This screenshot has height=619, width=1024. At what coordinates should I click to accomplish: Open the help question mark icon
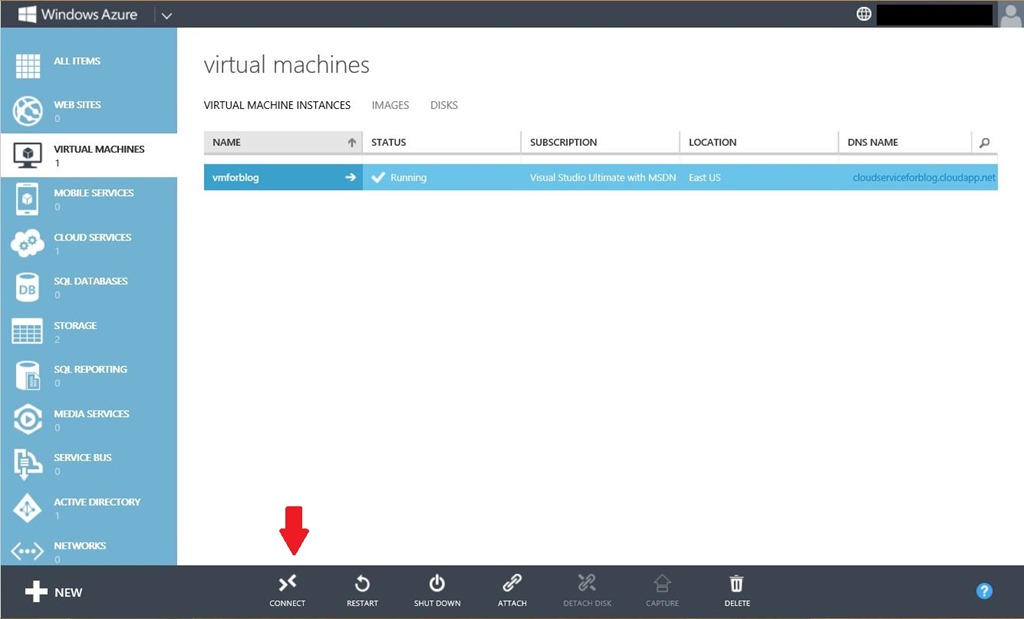(x=984, y=591)
